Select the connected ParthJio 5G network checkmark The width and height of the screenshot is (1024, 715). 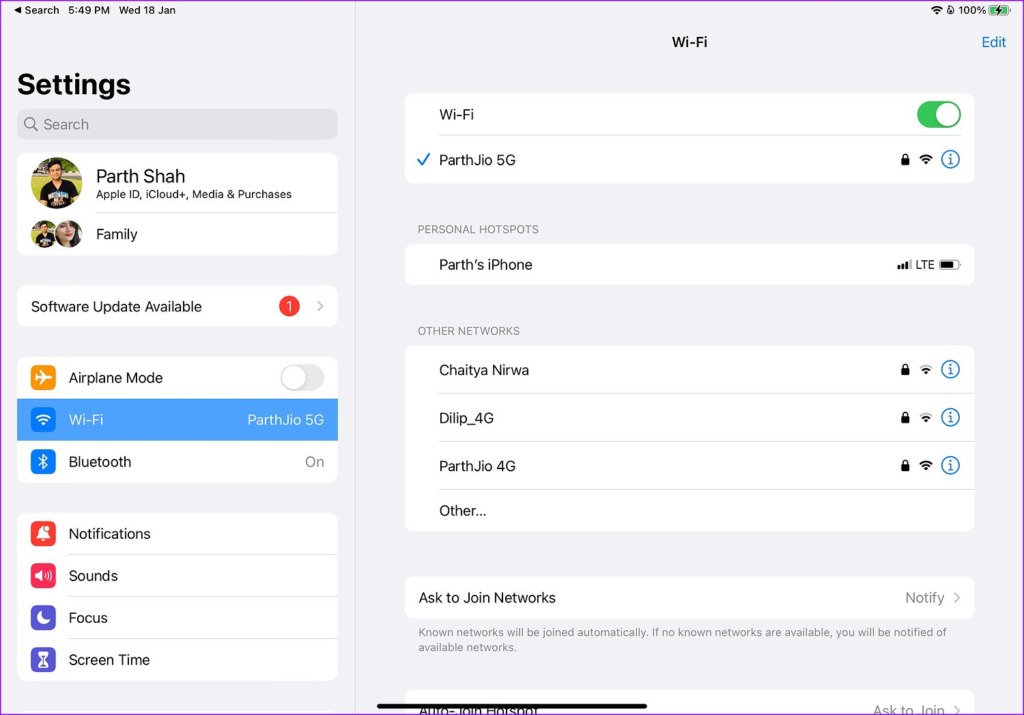coord(423,159)
